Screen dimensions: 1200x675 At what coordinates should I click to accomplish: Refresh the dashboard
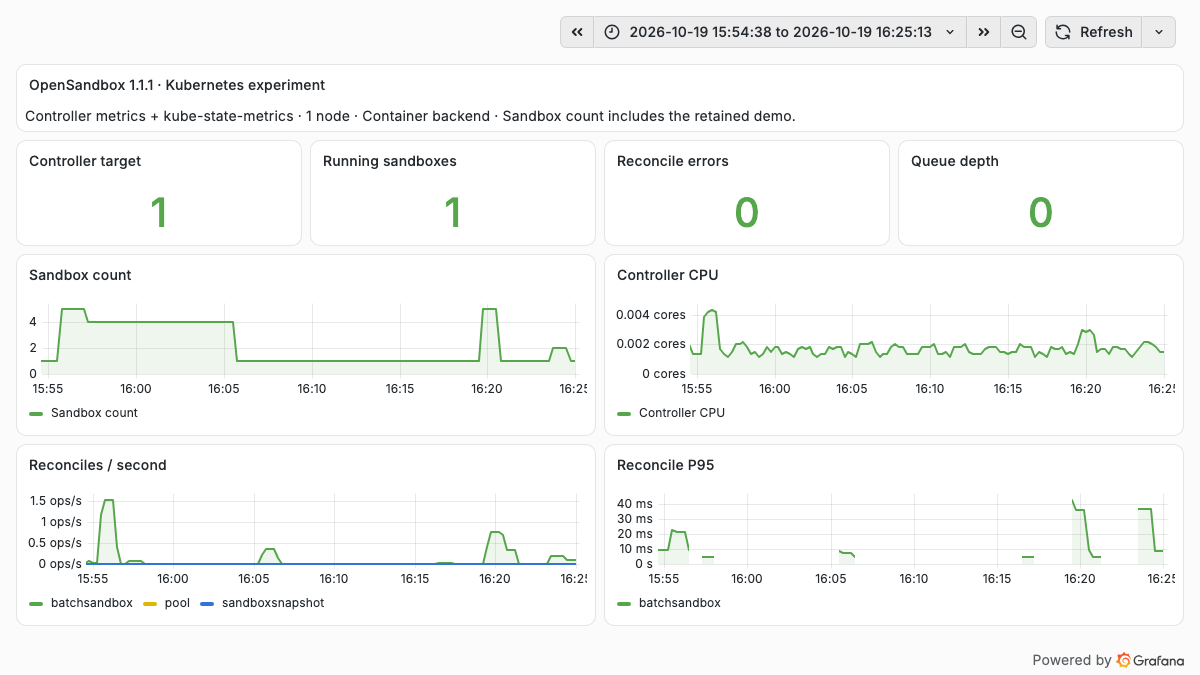pyautogui.click(x=1093, y=32)
